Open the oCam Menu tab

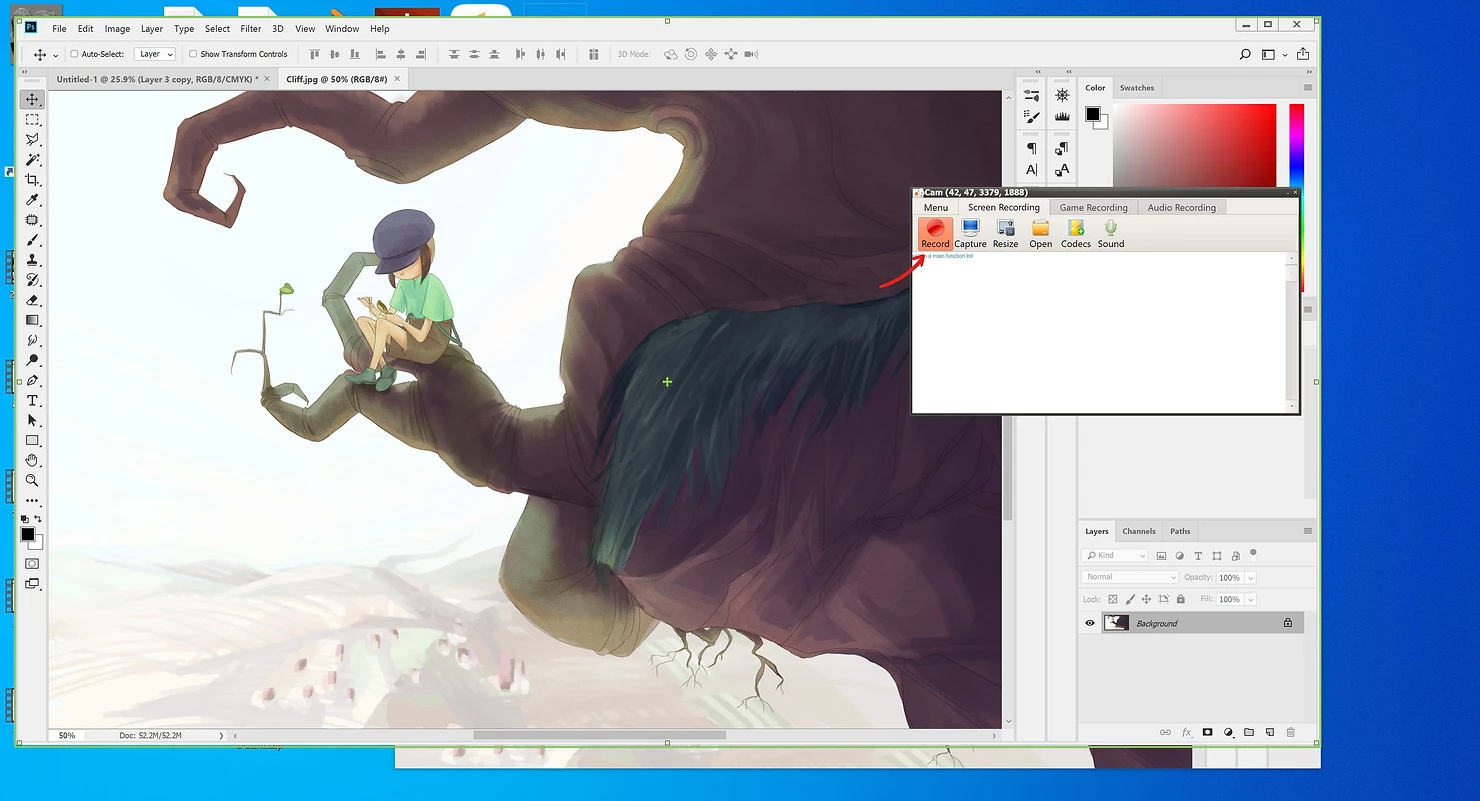point(936,207)
